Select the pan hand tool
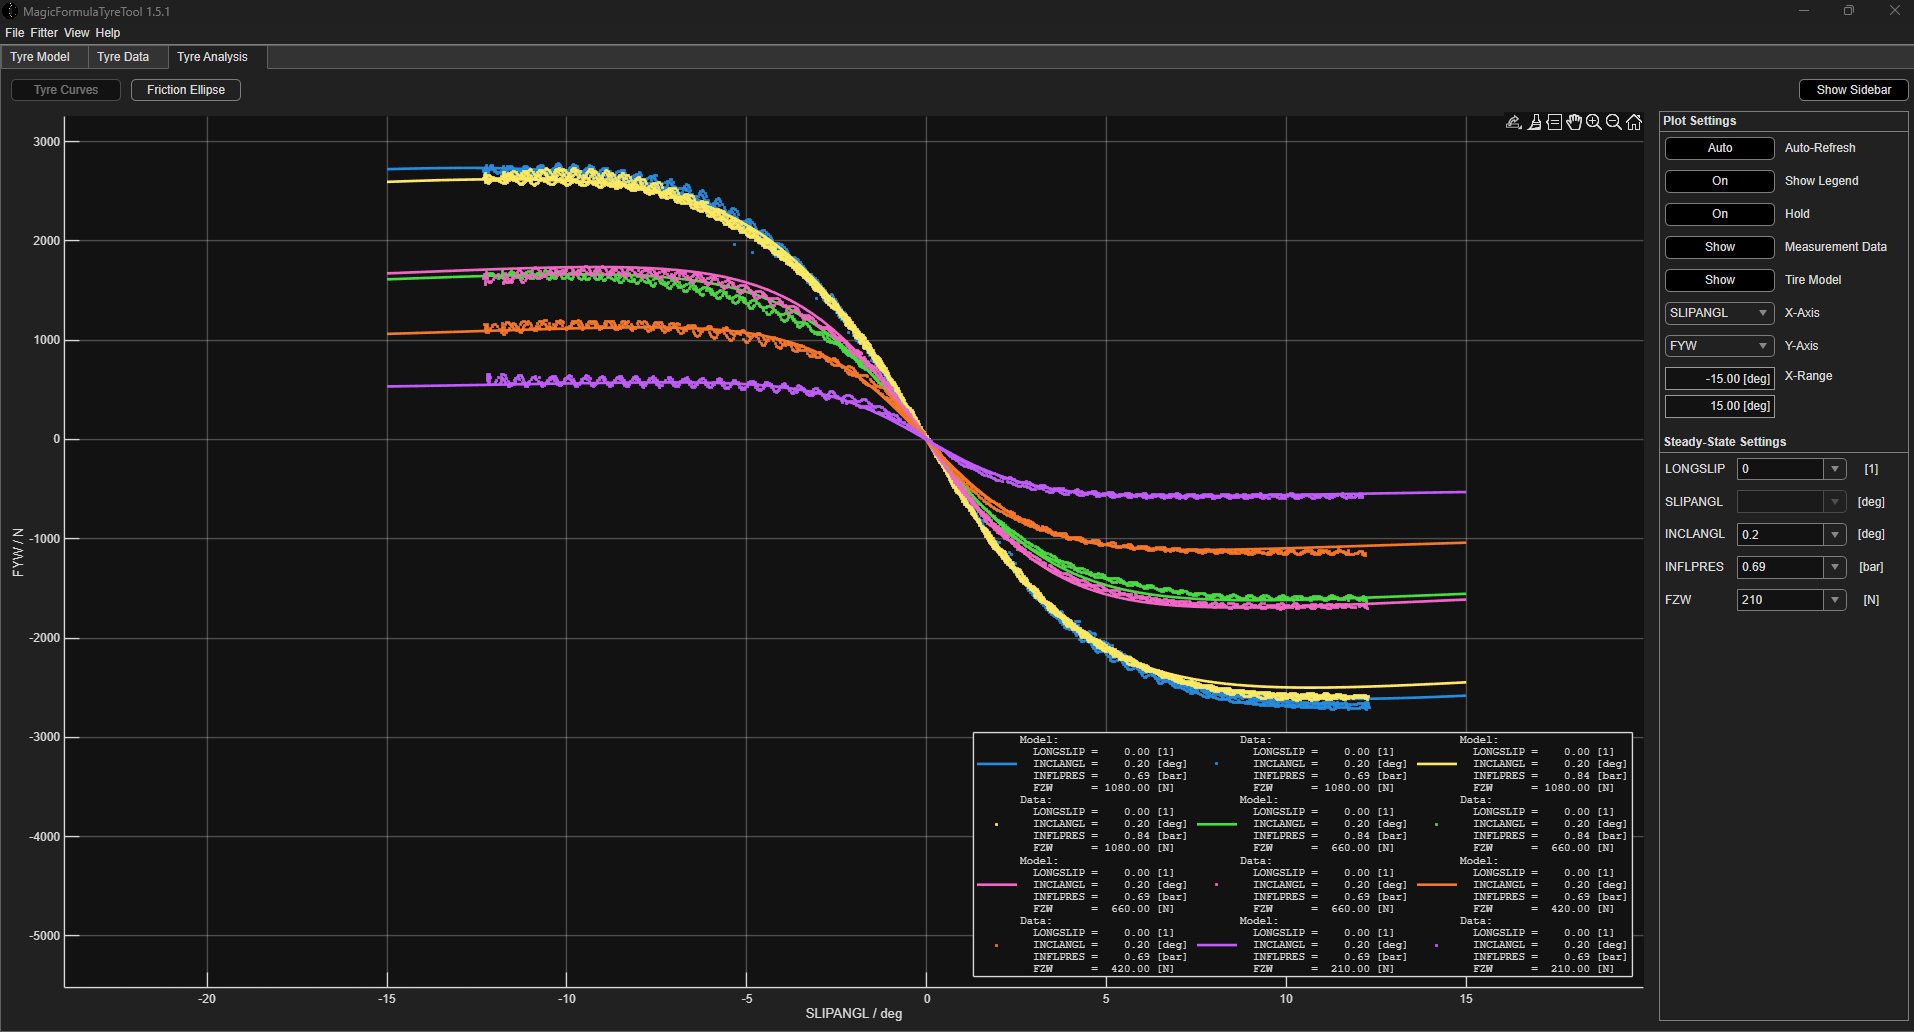 [x=1574, y=122]
